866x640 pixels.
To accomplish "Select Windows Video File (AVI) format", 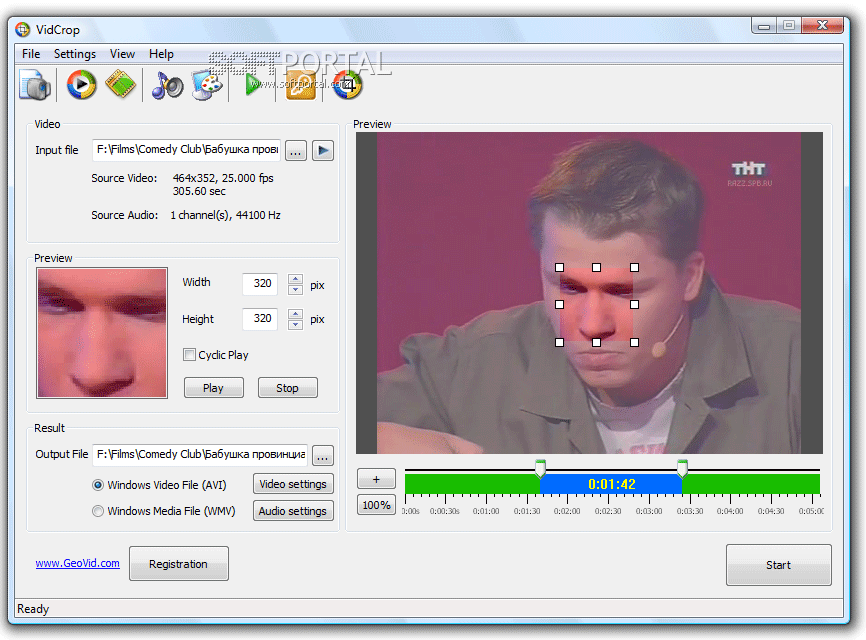I will click(98, 485).
